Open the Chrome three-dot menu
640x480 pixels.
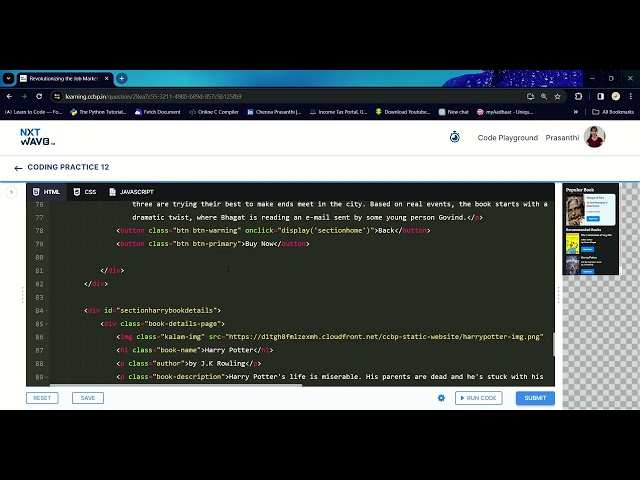(x=631, y=96)
